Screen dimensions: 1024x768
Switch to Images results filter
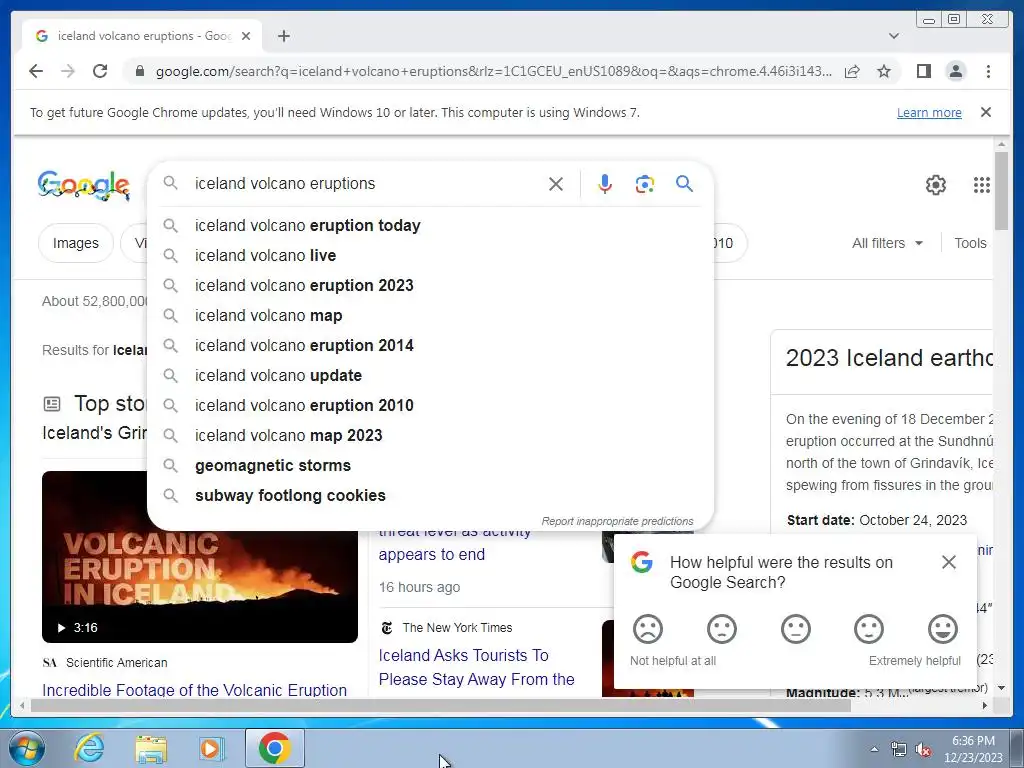76,243
